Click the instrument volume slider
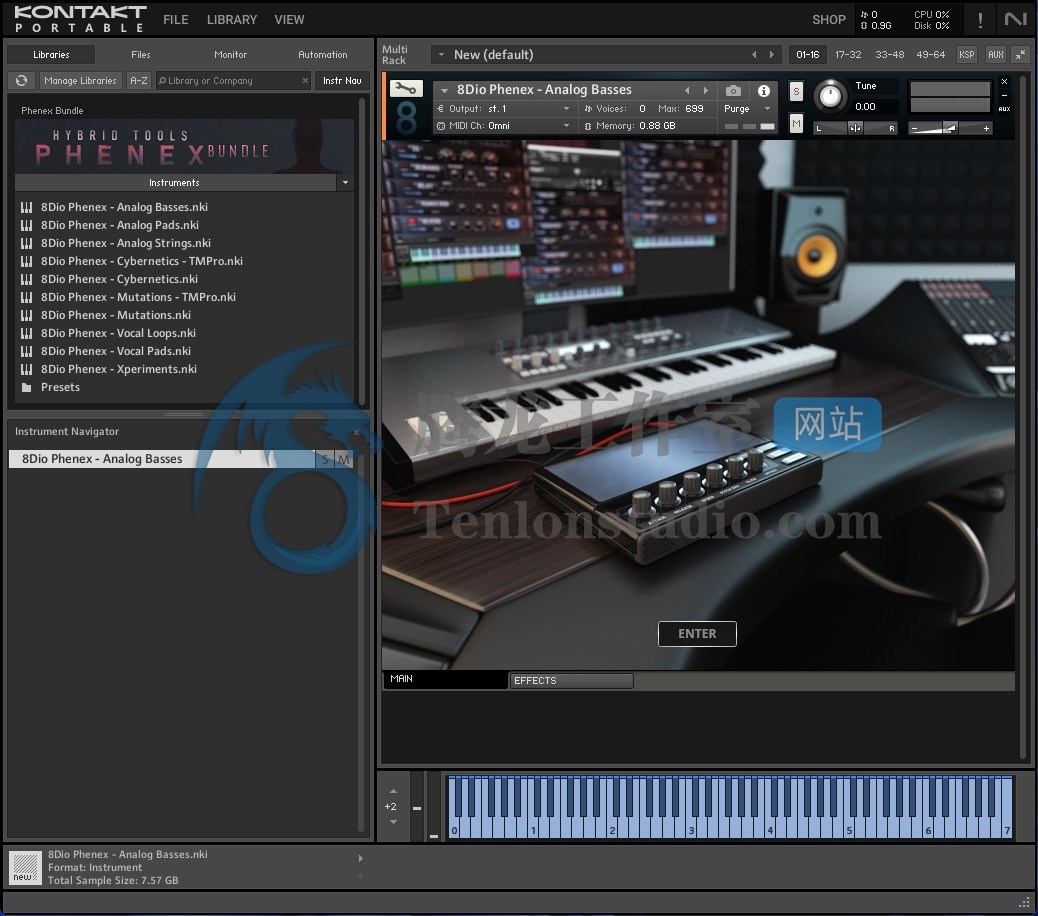The width and height of the screenshot is (1038, 916). point(950,128)
